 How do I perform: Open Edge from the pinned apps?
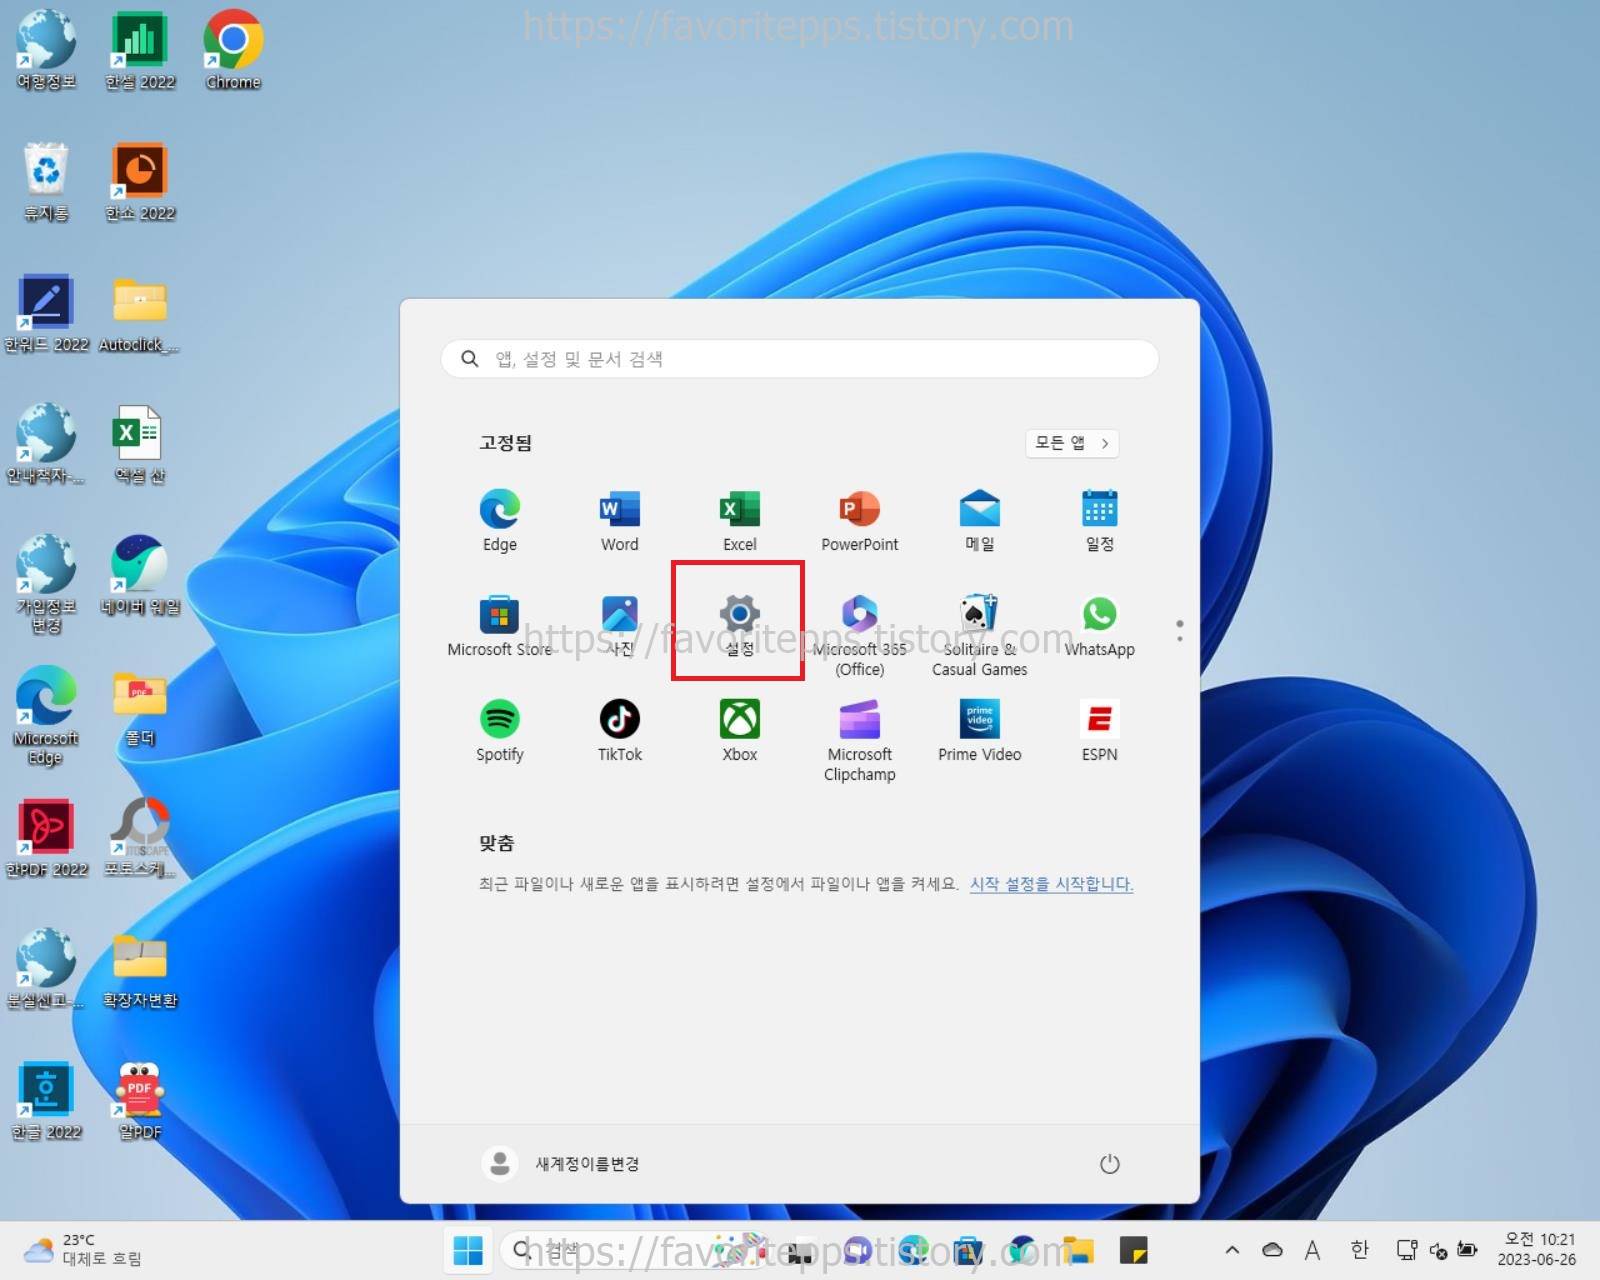coord(499,520)
